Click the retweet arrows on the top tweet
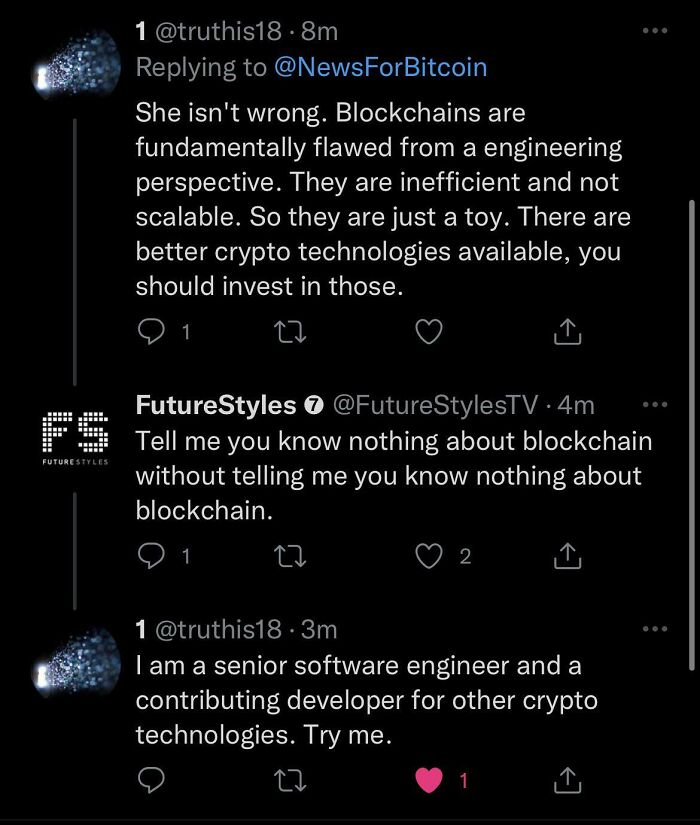The height and width of the screenshot is (825, 700). click(289, 331)
